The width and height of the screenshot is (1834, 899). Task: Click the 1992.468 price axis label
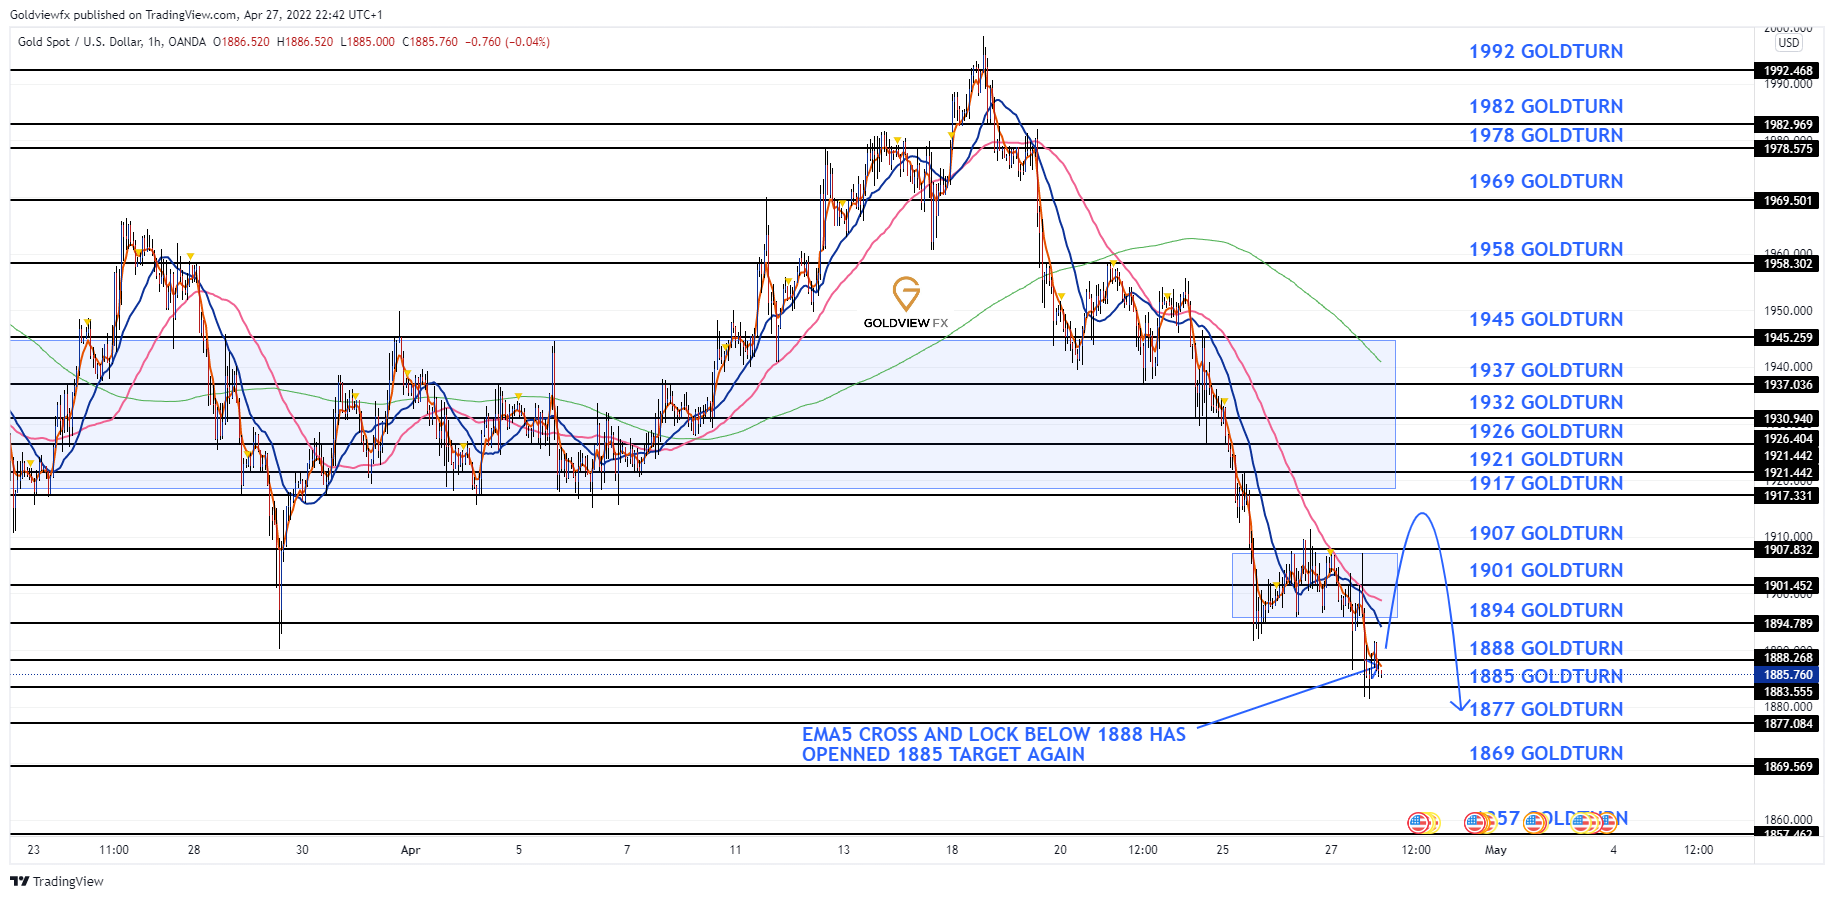pyautogui.click(x=1788, y=70)
